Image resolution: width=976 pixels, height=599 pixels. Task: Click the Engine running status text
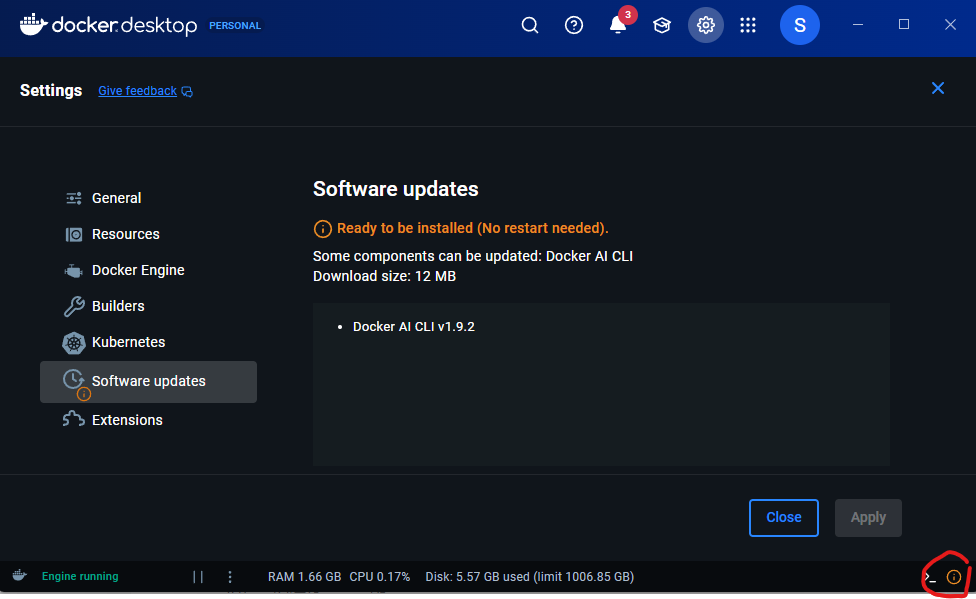coord(80,577)
